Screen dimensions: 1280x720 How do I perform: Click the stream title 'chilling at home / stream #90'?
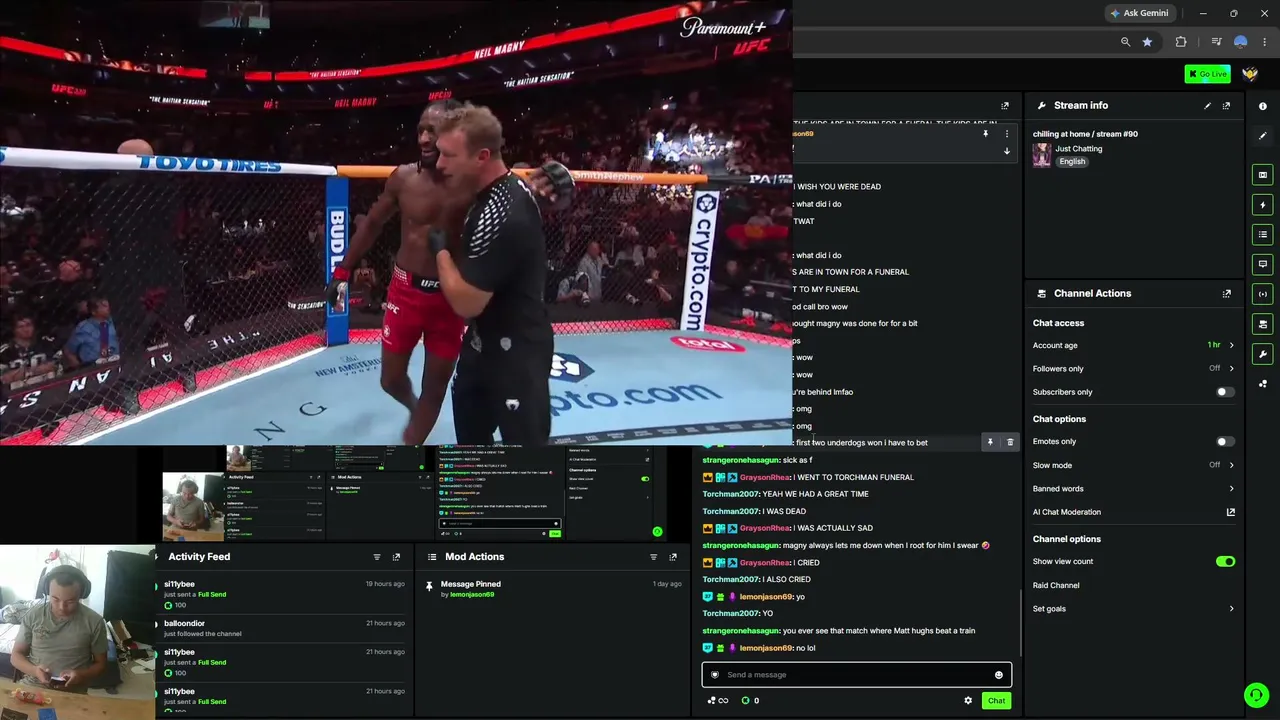1085,134
